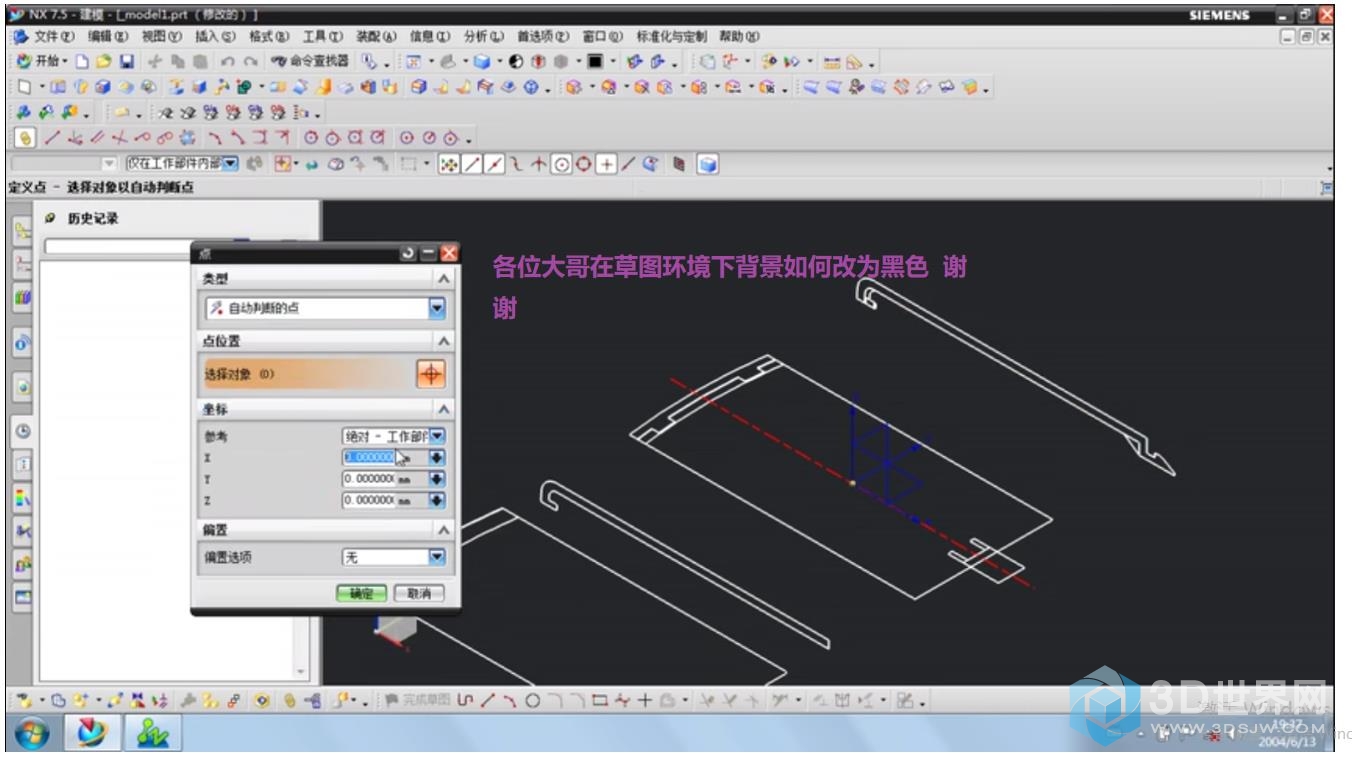Image resolution: width=1352 pixels, height=760 pixels.
Task: Select the sketch Circle tool
Action: [531, 701]
